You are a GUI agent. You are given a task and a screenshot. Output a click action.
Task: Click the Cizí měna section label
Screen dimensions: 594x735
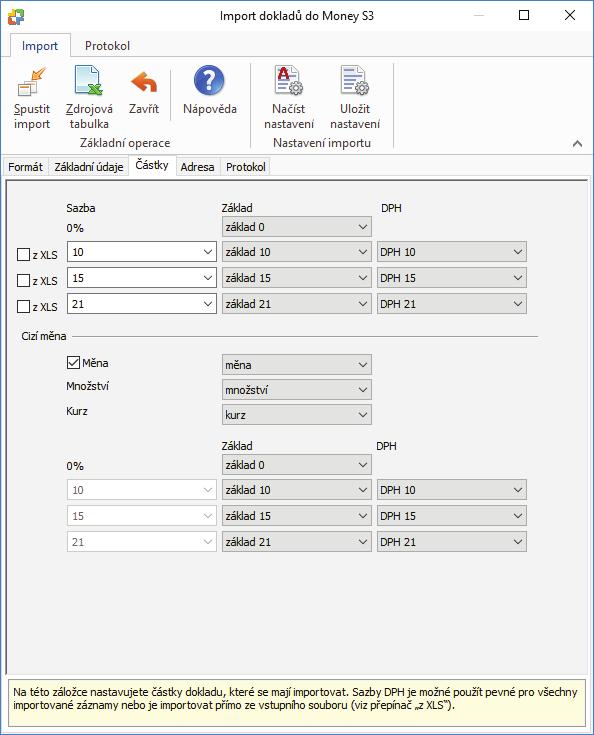click(44, 336)
